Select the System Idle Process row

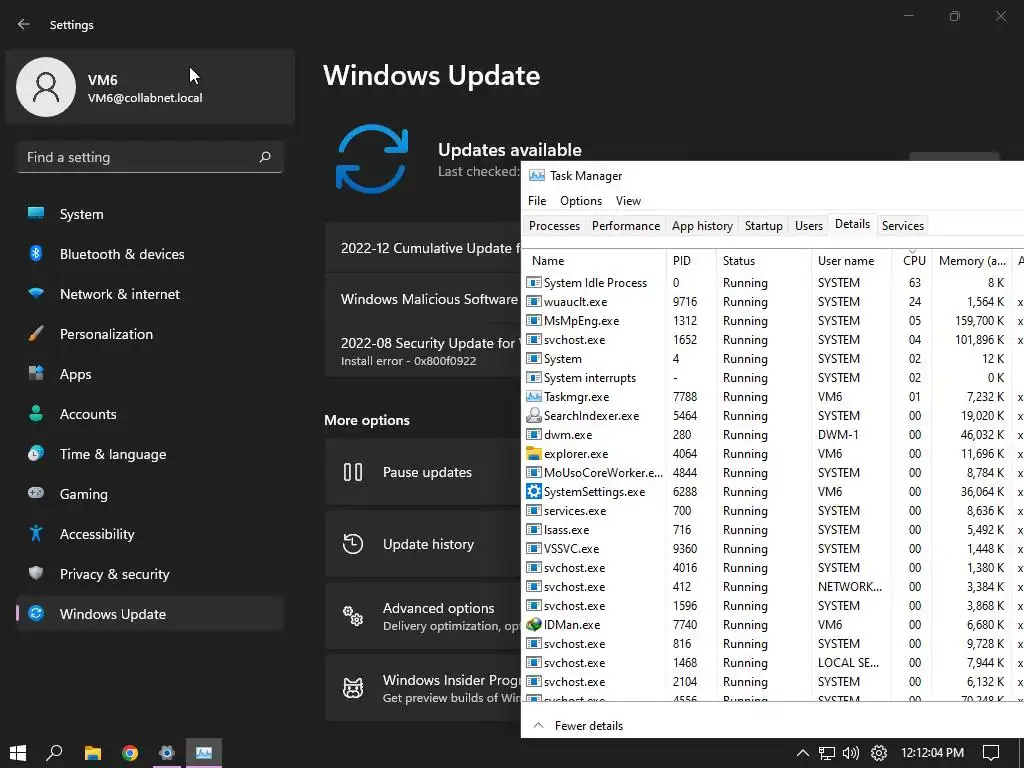[773, 283]
